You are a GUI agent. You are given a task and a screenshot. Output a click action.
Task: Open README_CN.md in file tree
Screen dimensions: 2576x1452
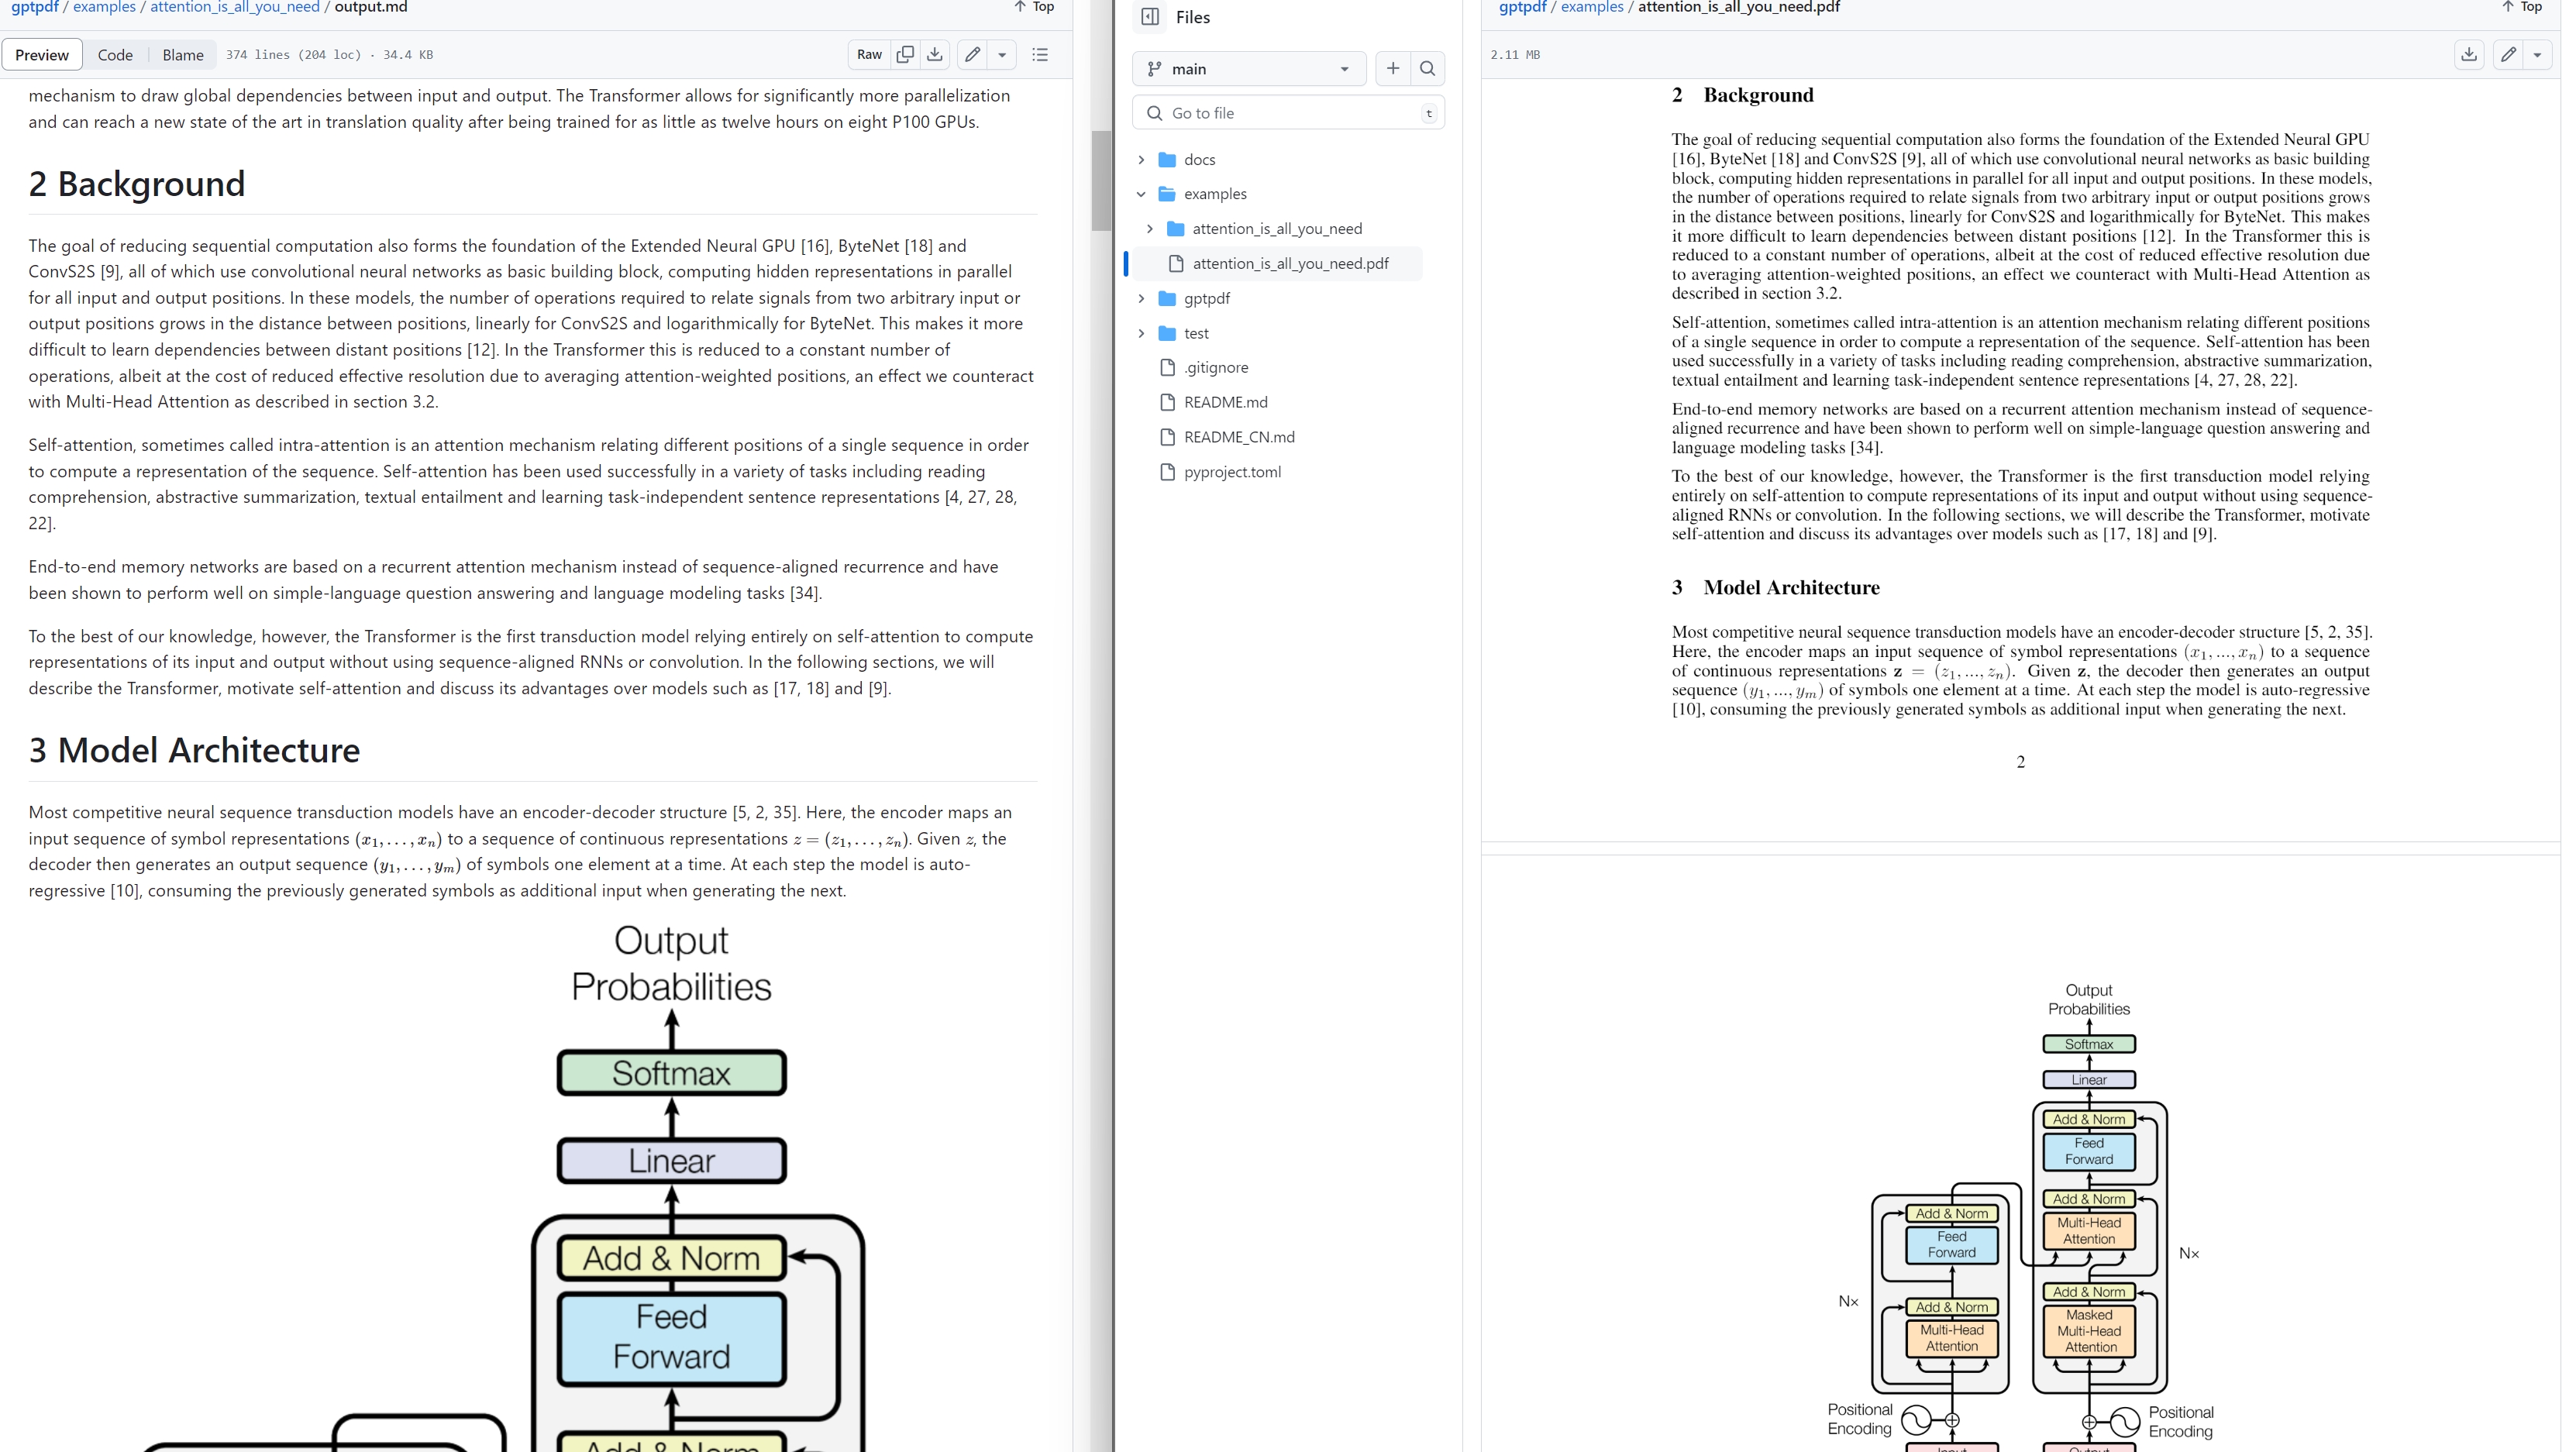[1238, 437]
